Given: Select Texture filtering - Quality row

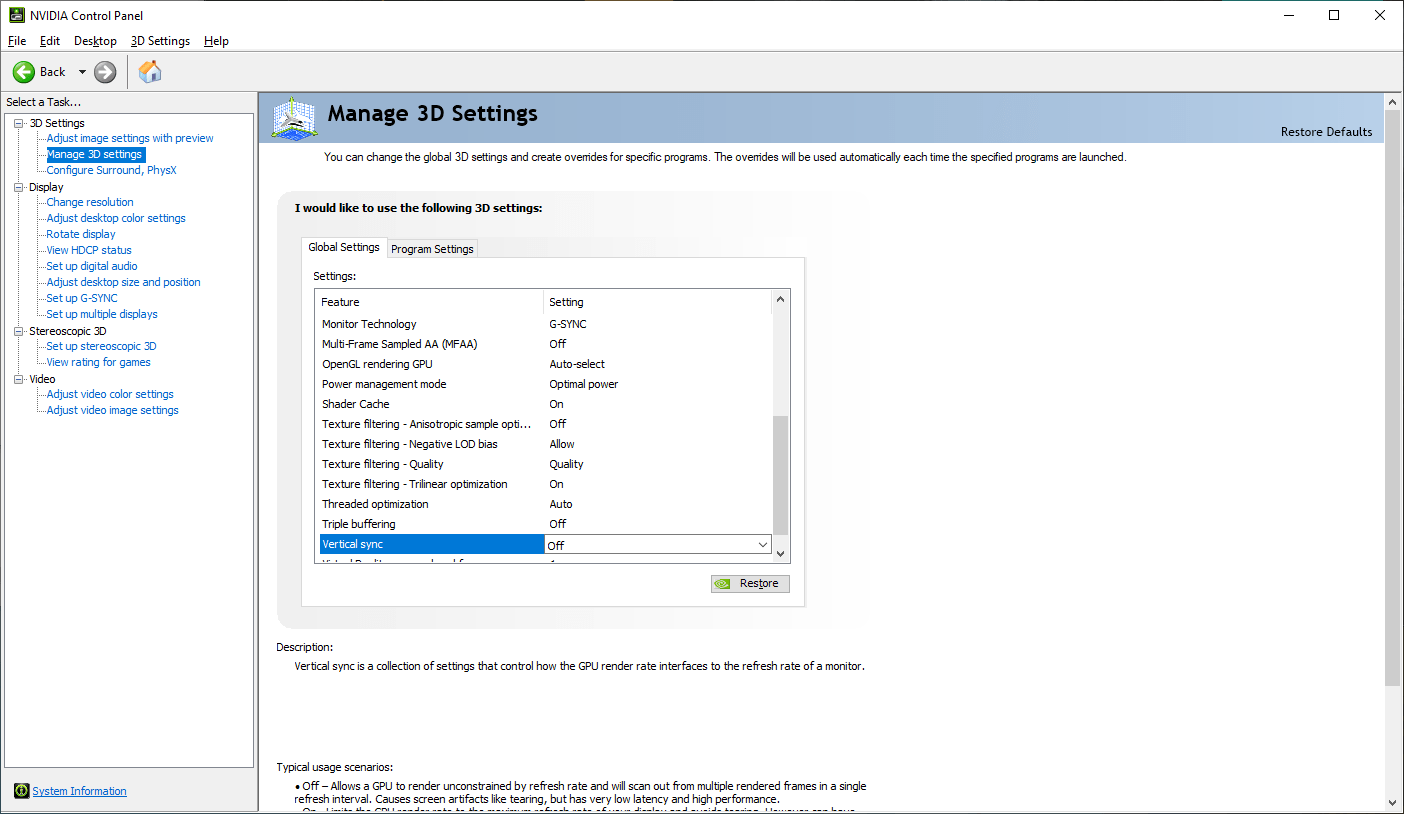Looking at the screenshot, I should coord(545,464).
